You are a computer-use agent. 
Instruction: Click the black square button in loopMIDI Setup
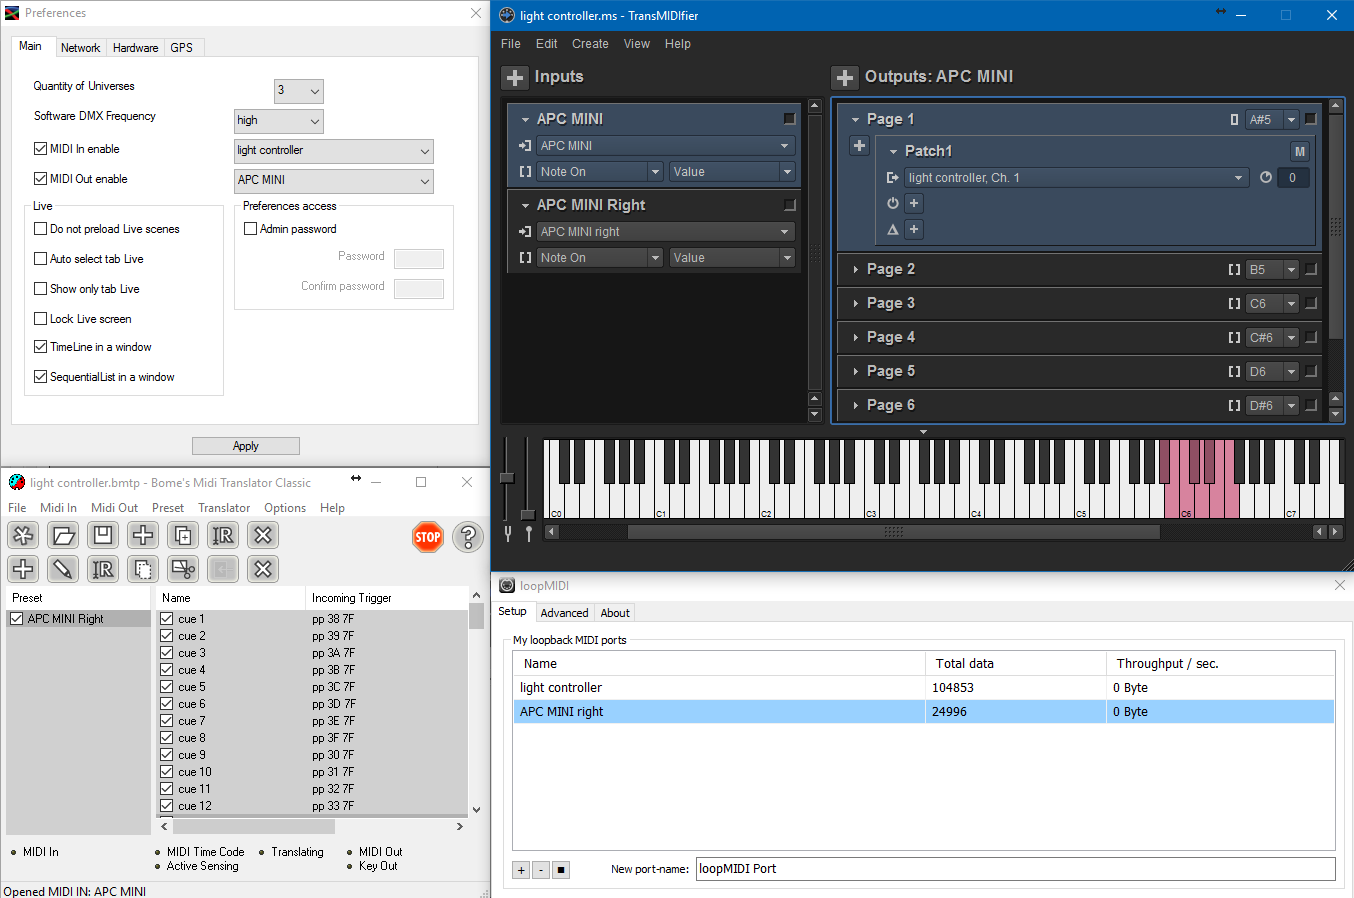[x=561, y=870]
